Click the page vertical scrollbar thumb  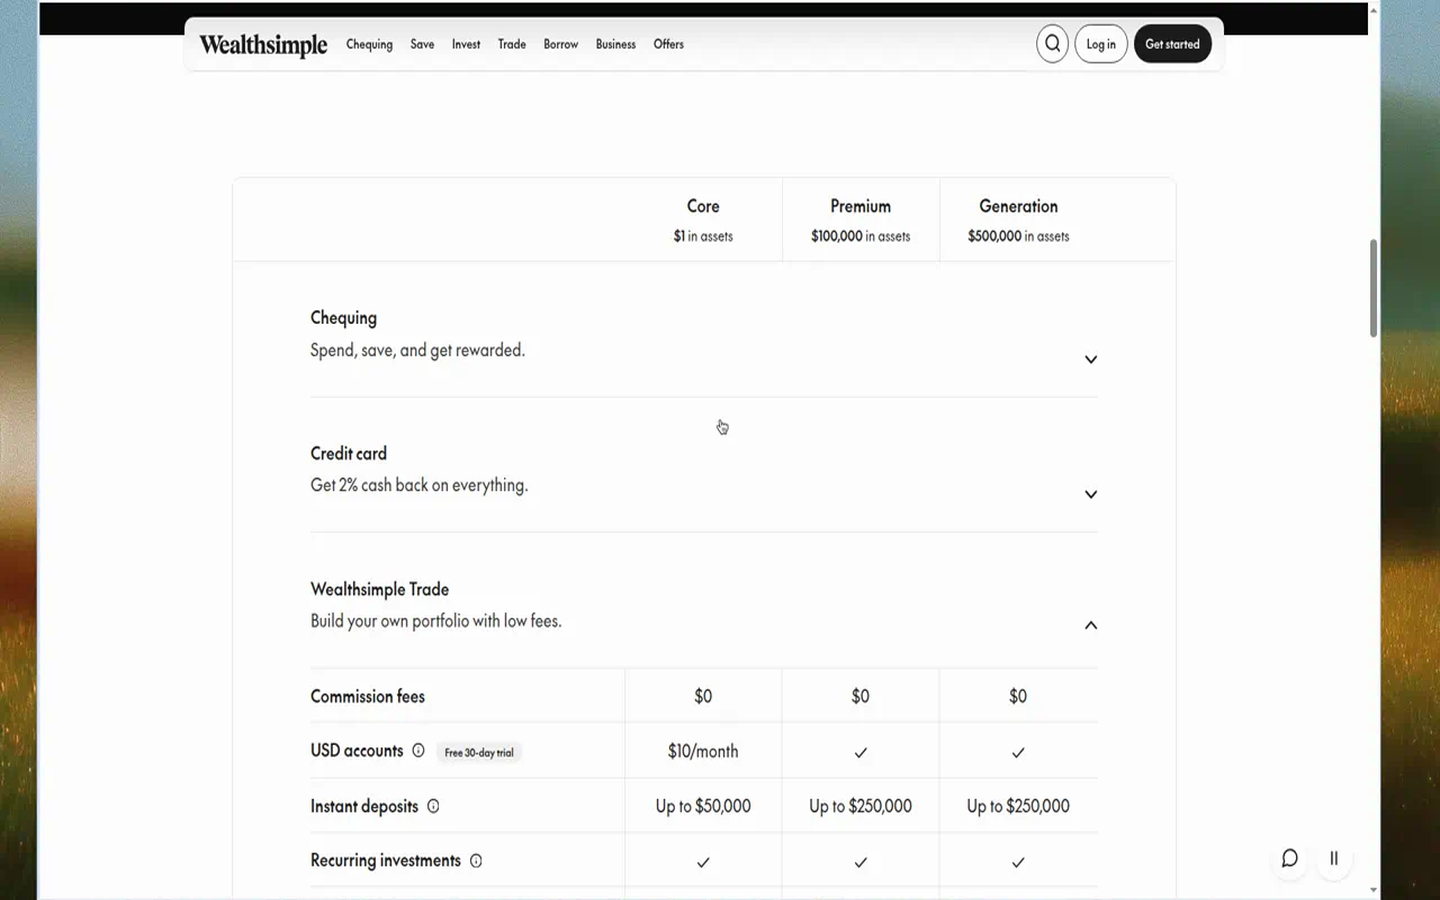pyautogui.click(x=1373, y=288)
